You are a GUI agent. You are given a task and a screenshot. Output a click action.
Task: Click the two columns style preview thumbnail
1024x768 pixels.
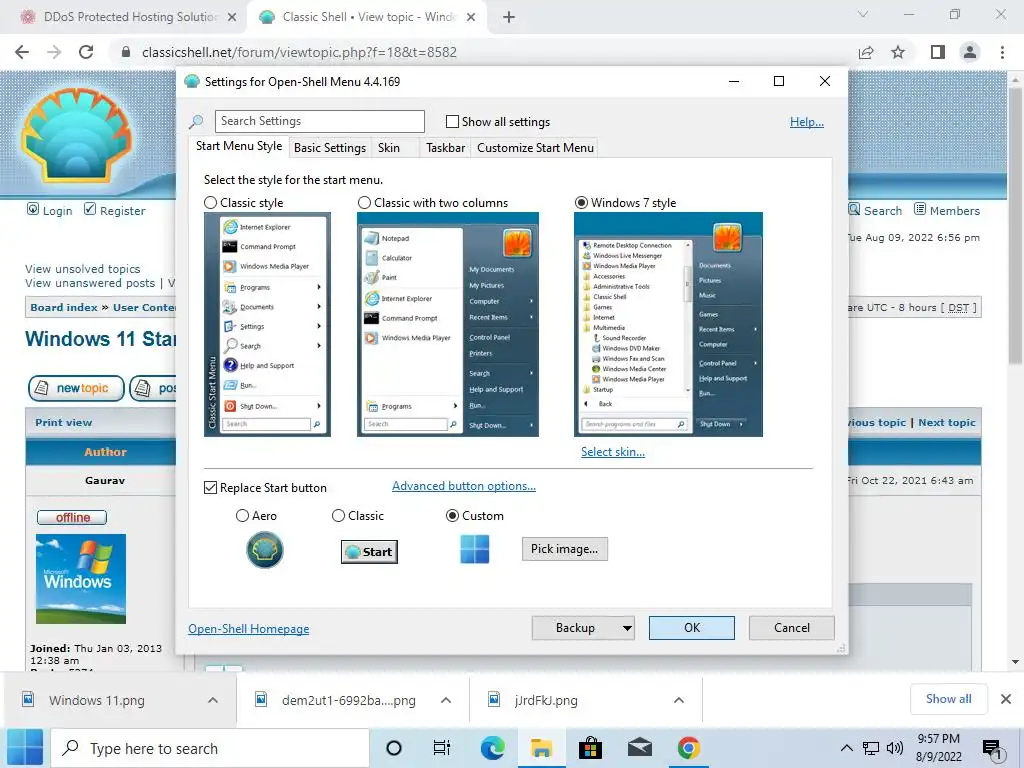447,325
